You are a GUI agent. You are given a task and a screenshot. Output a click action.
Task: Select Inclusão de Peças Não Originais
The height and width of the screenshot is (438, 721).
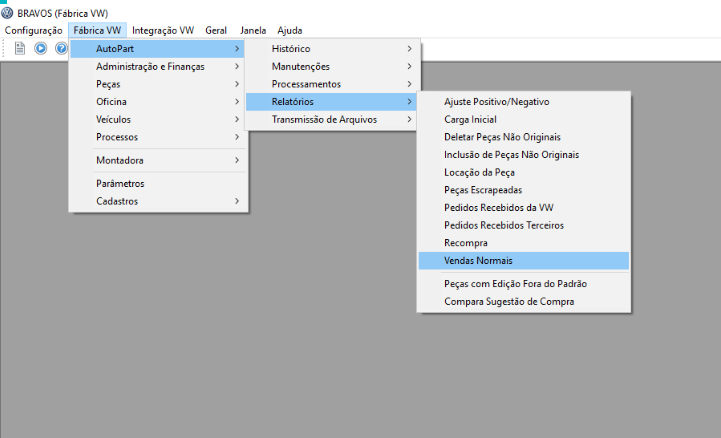(x=524, y=155)
